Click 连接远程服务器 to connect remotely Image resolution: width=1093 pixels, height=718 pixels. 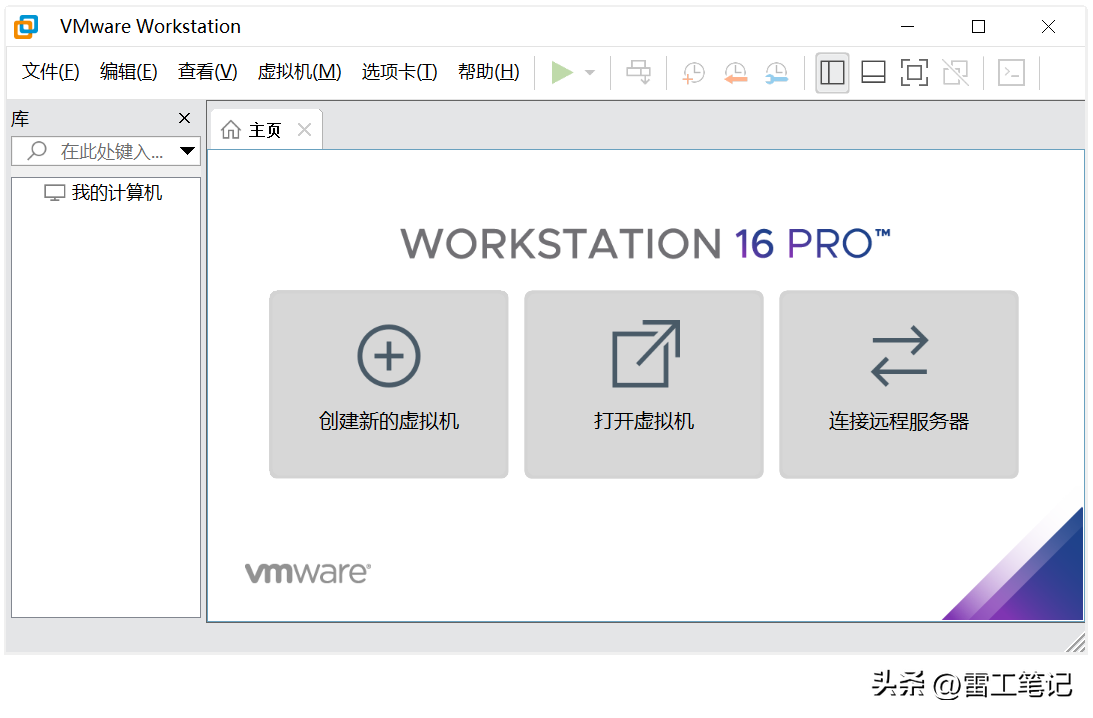(897, 384)
